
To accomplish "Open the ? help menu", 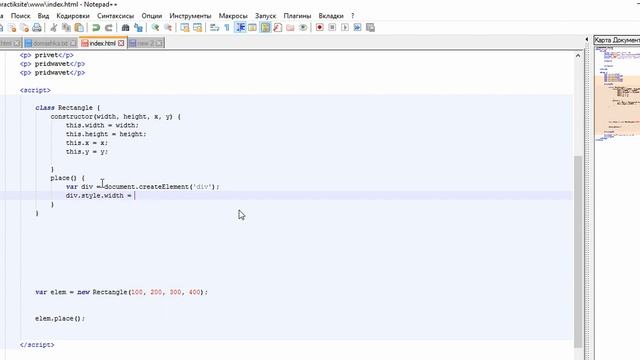I will 353,16.
